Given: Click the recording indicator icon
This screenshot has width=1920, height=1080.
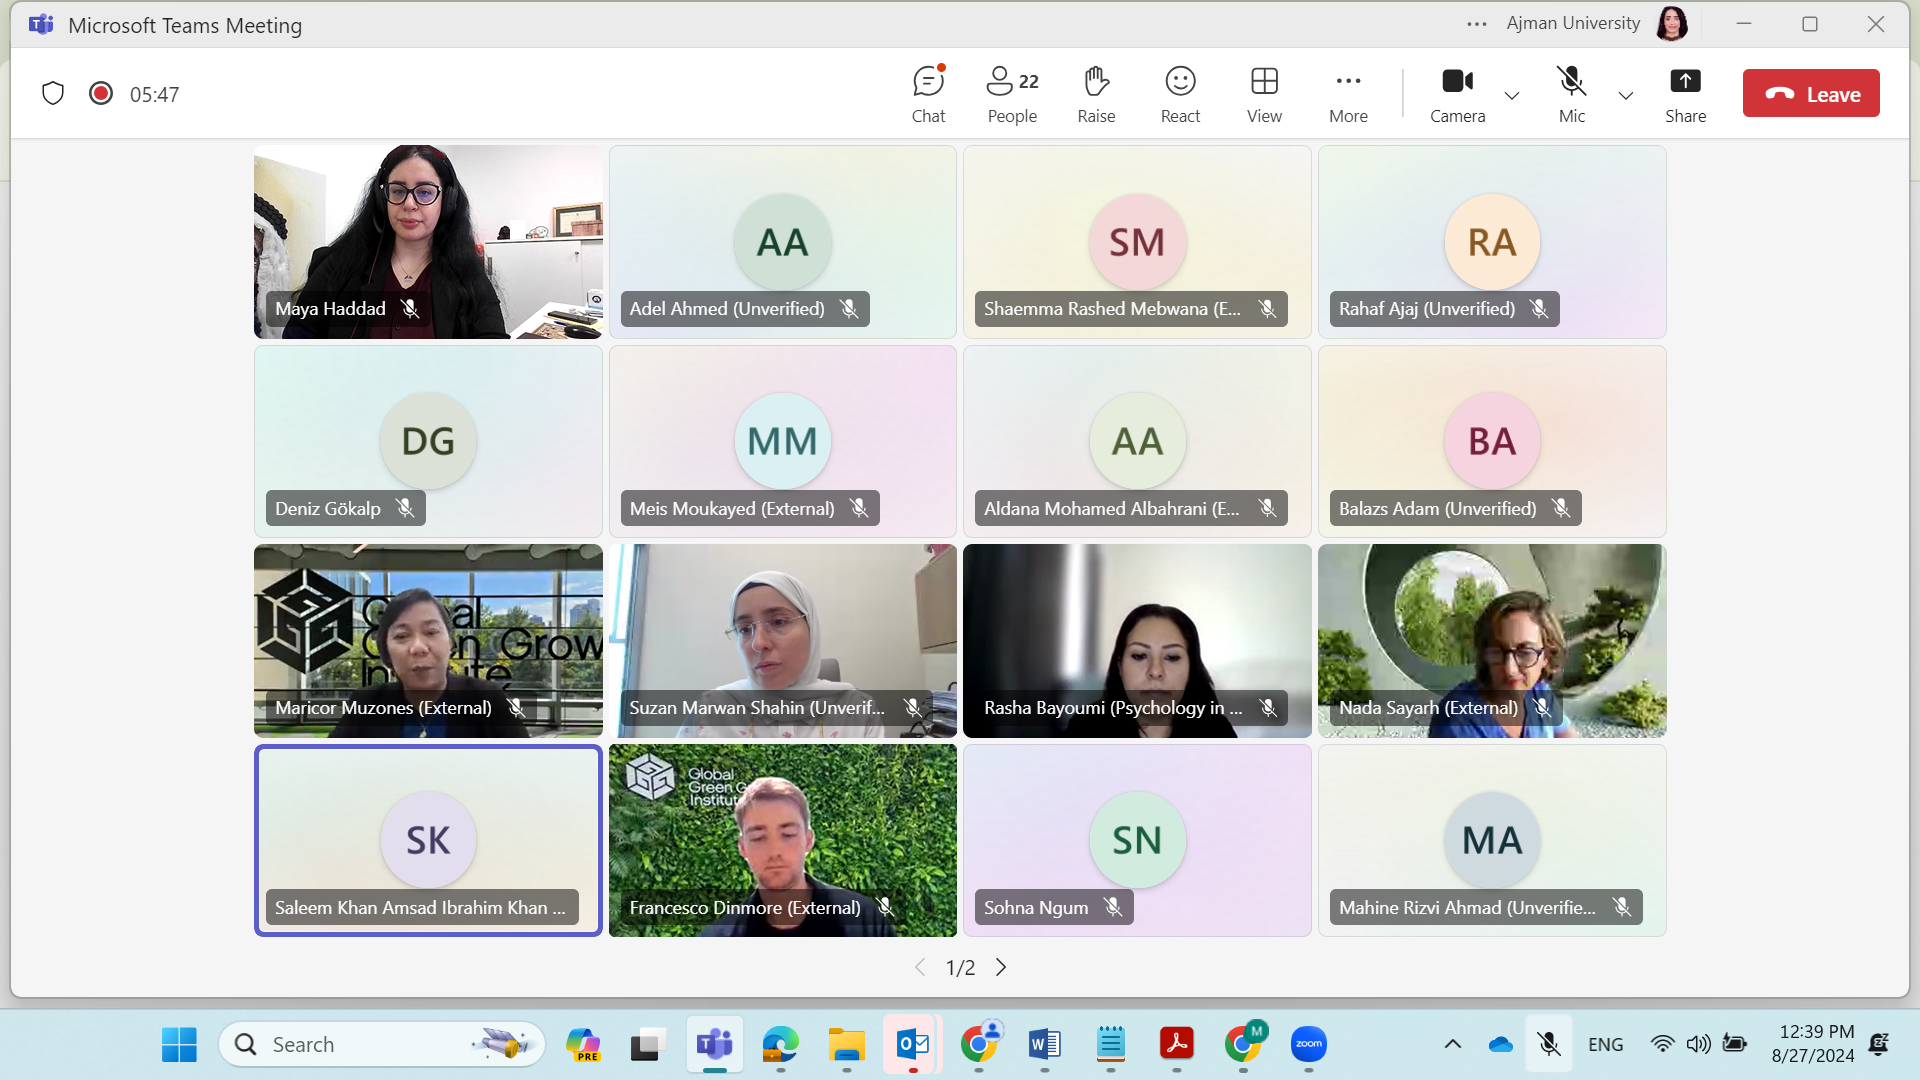Looking at the screenshot, I should click(x=100, y=94).
